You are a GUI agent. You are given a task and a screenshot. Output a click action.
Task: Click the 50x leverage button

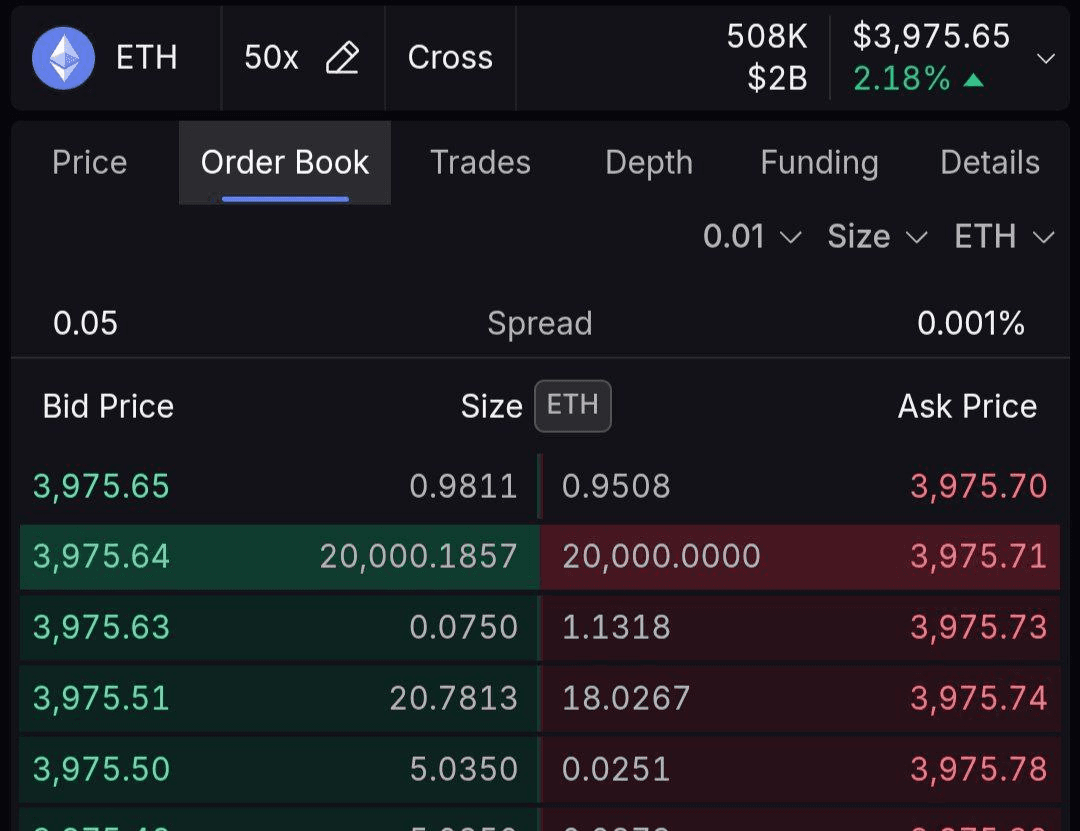[271, 58]
